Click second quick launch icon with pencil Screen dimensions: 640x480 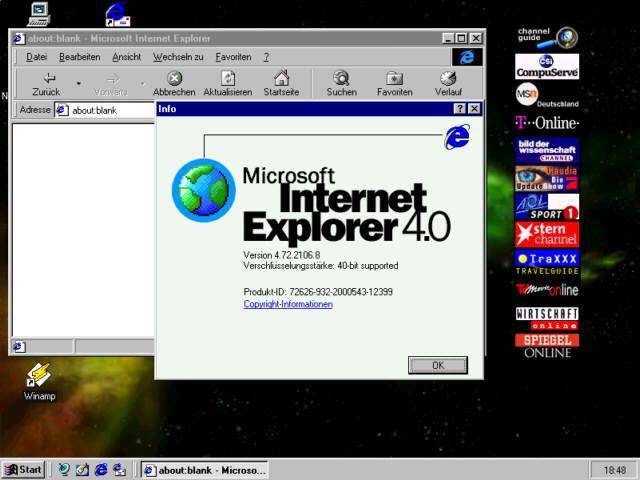point(82,470)
